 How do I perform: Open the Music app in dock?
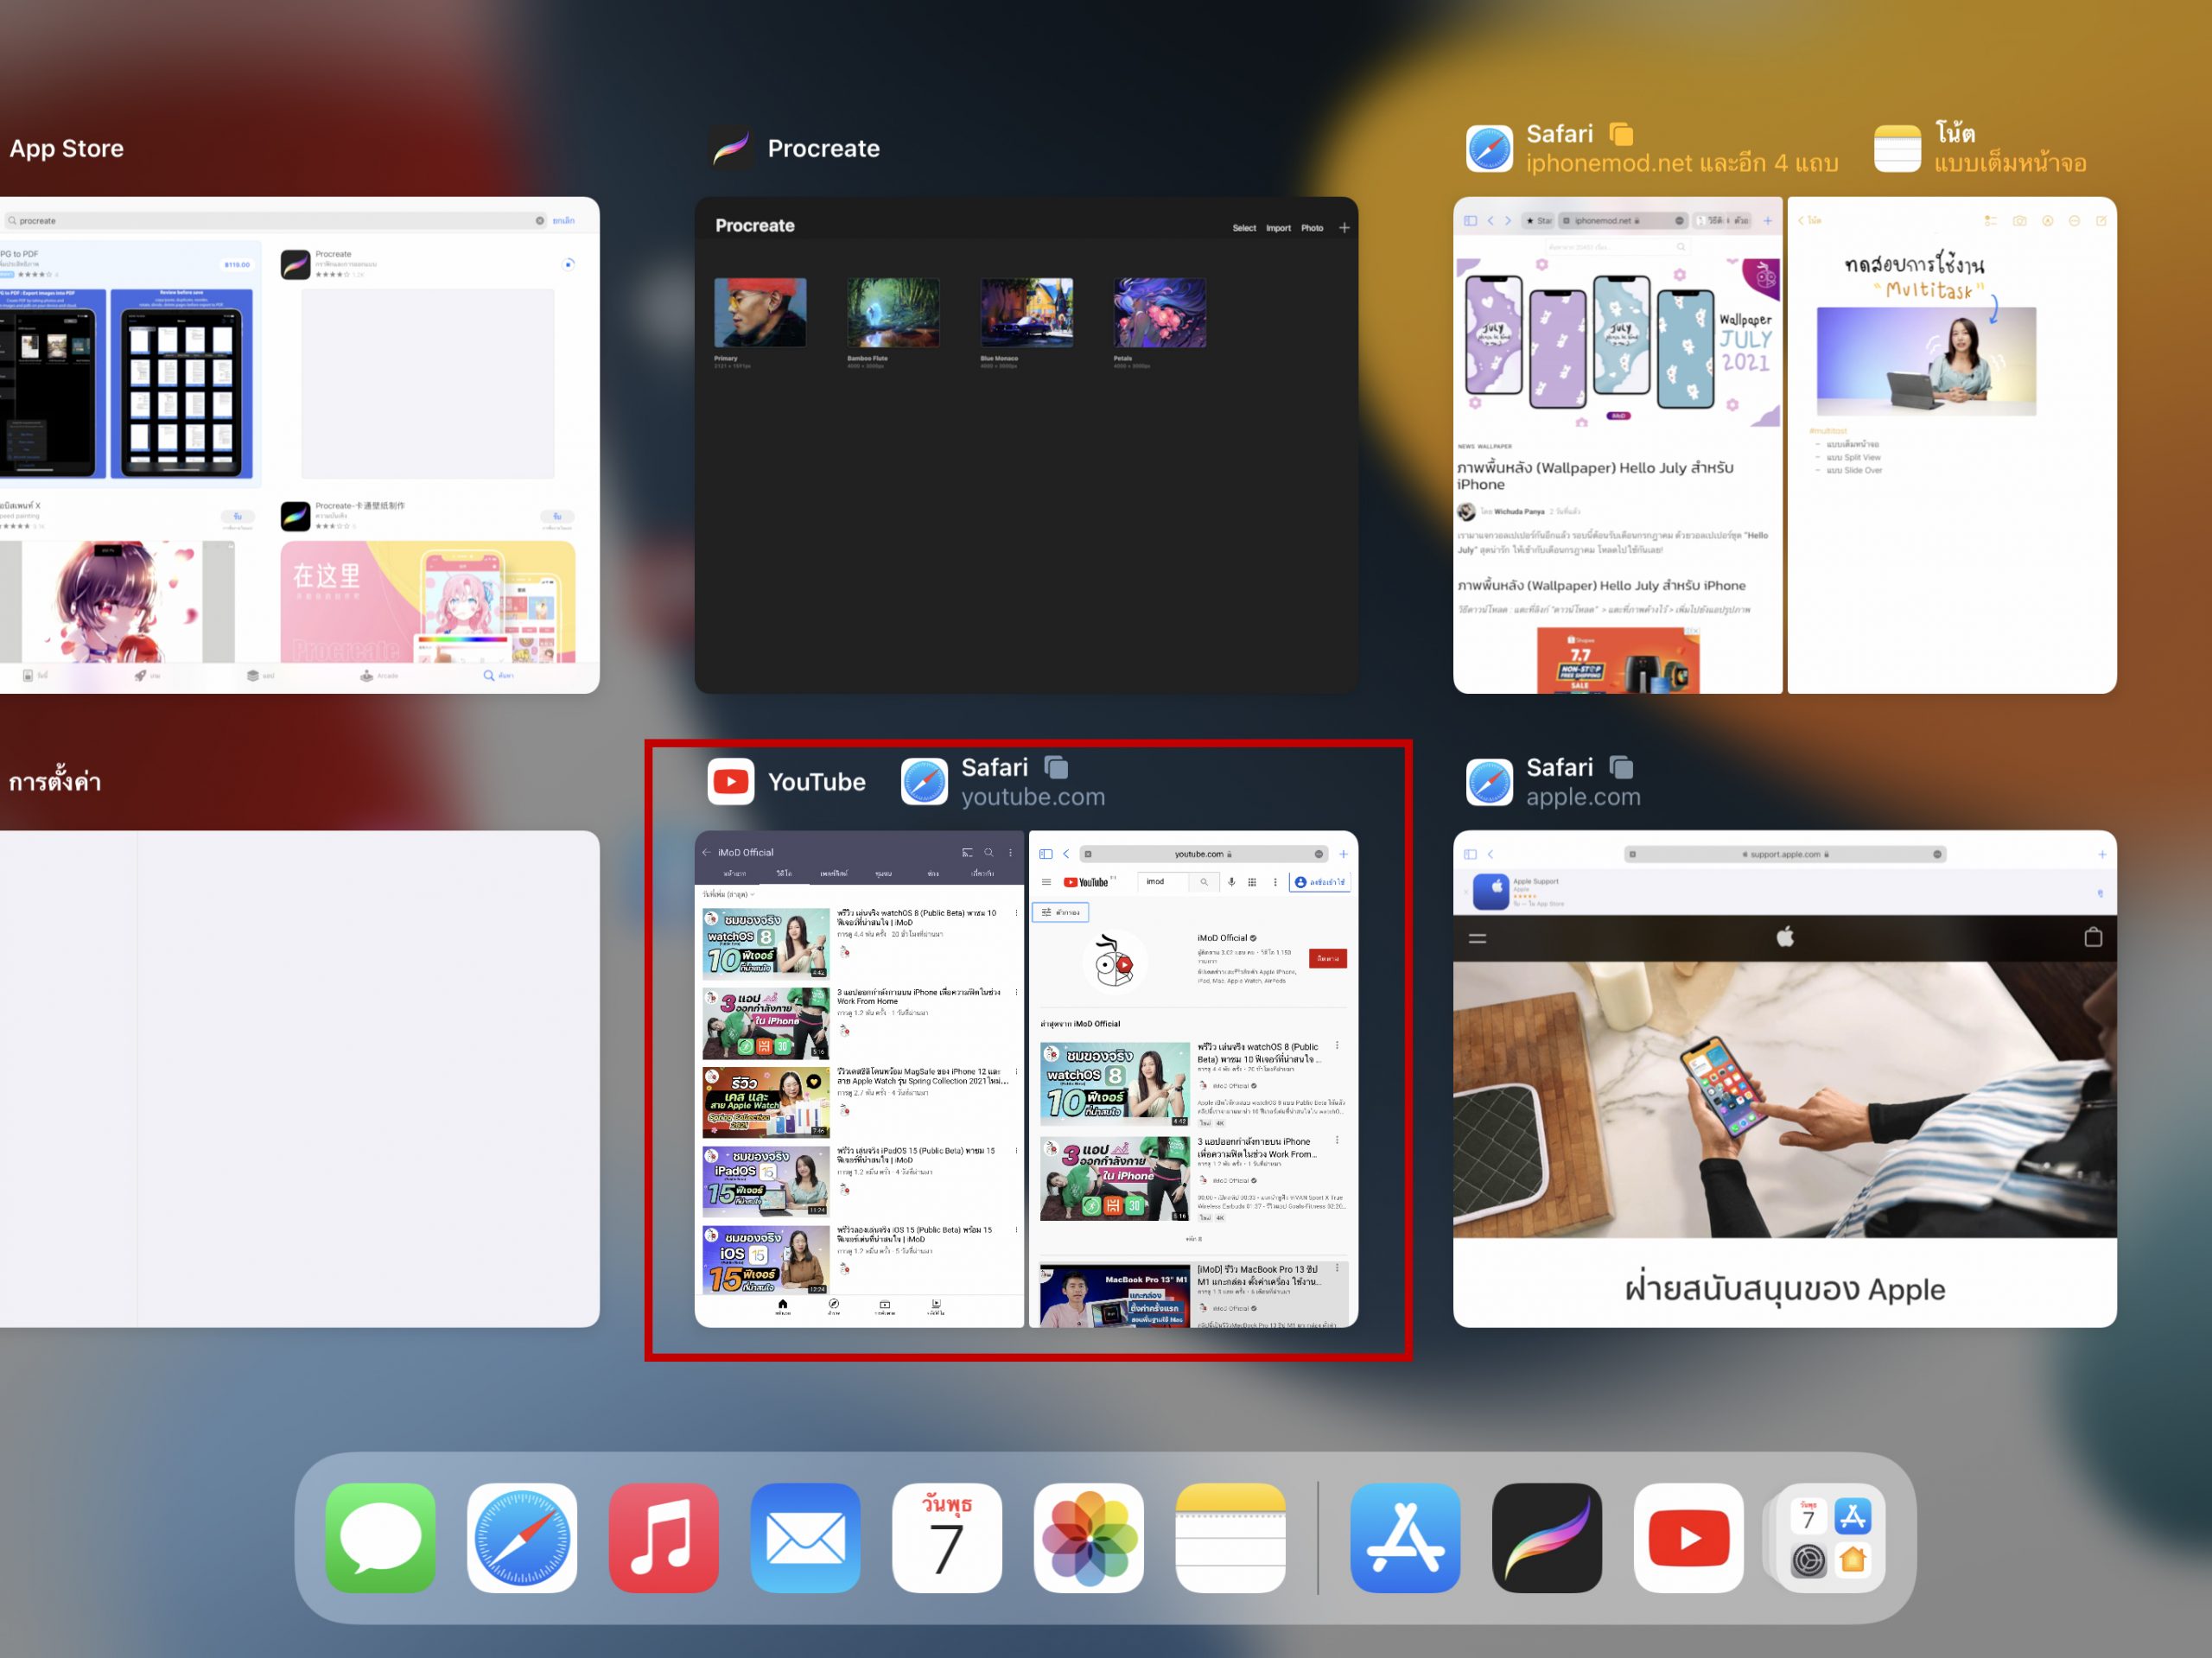(663, 1537)
